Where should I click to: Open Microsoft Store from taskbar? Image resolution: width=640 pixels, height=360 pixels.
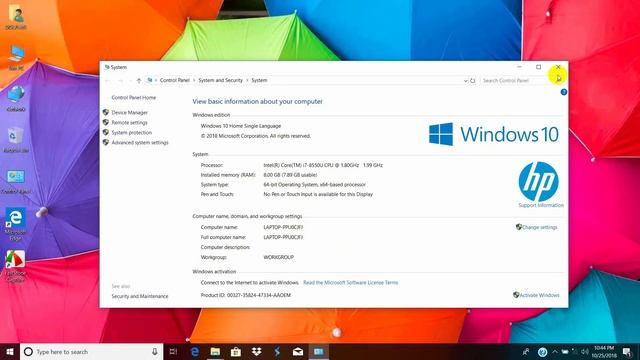click(x=236, y=351)
